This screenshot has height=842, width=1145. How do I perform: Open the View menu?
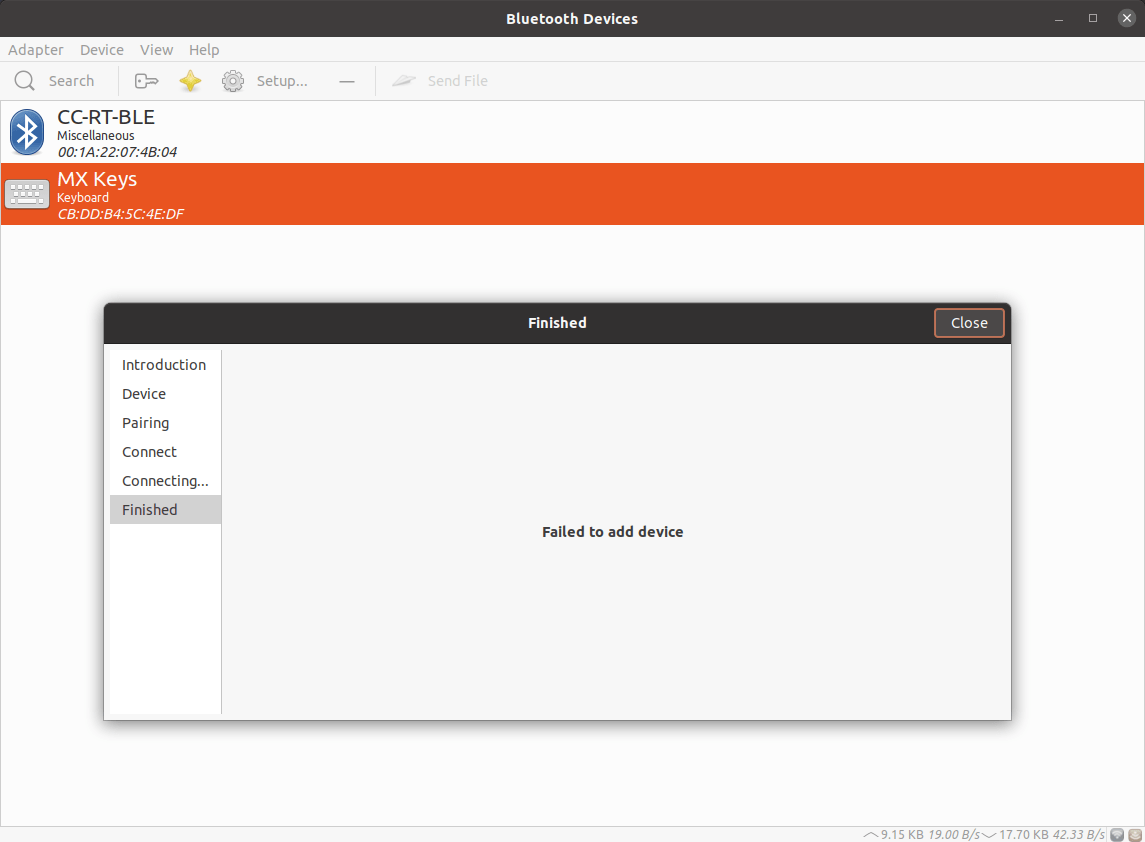[156, 50]
